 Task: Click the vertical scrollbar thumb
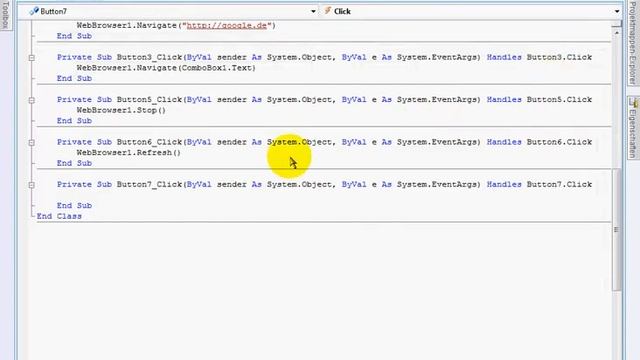[x=616, y=229]
